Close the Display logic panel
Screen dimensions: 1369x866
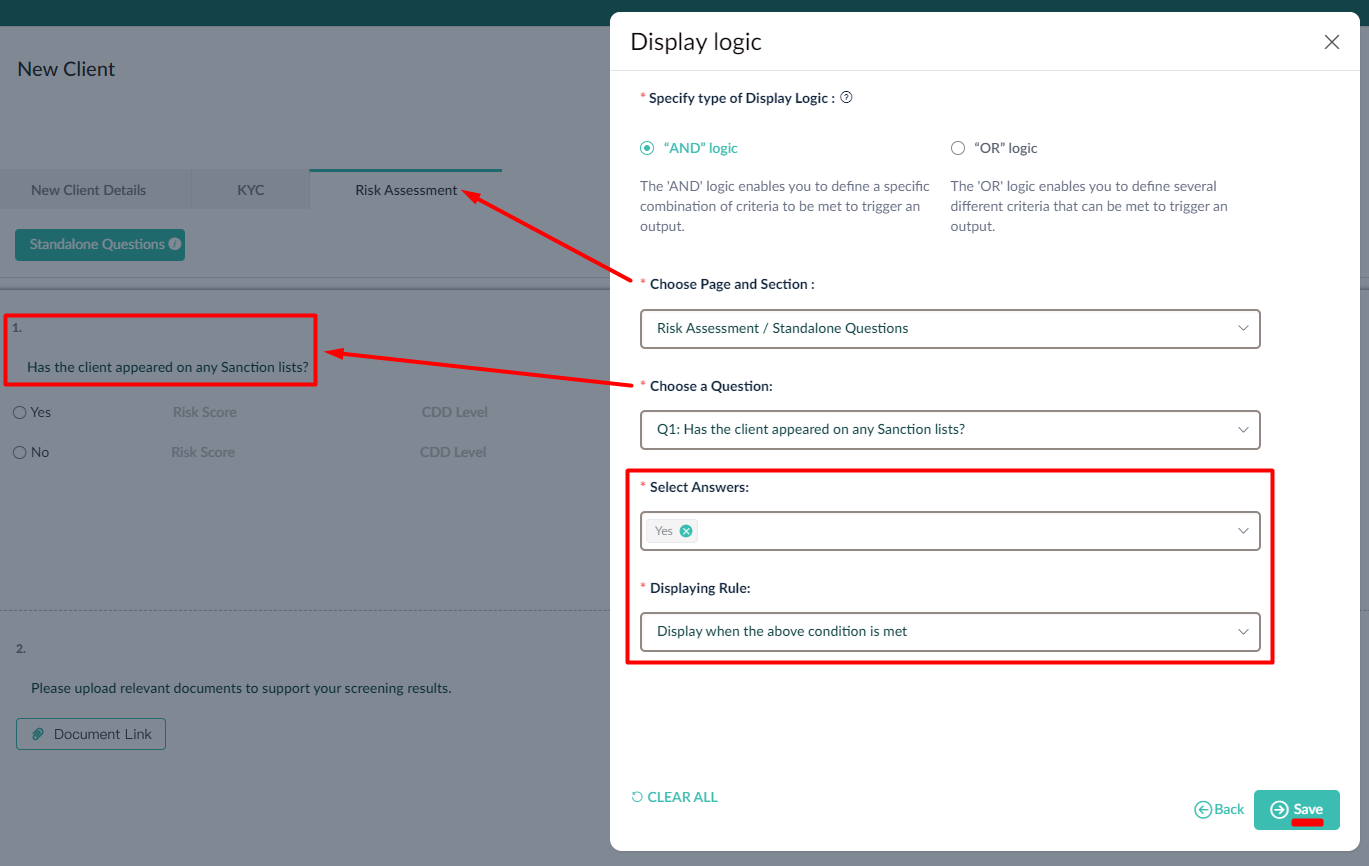click(x=1331, y=42)
